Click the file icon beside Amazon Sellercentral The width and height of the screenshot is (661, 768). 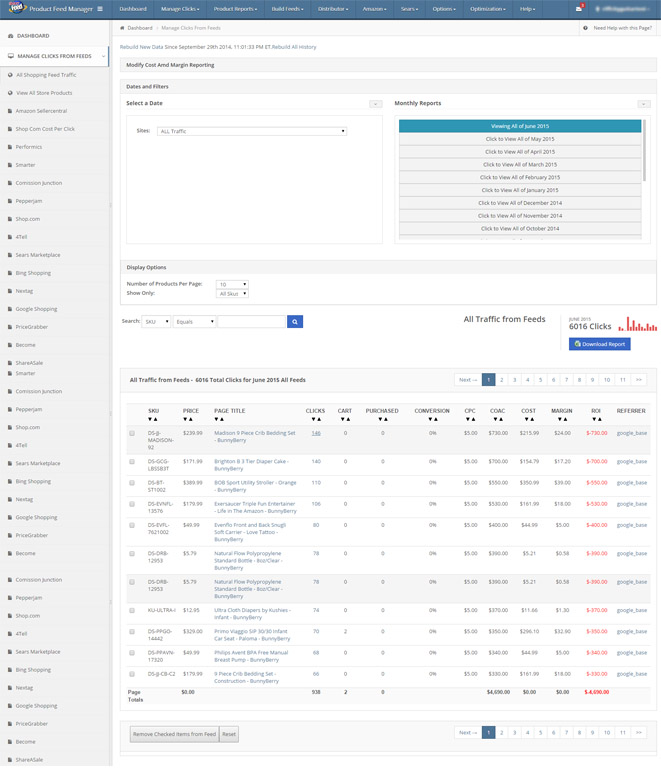click(x=10, y=111)
